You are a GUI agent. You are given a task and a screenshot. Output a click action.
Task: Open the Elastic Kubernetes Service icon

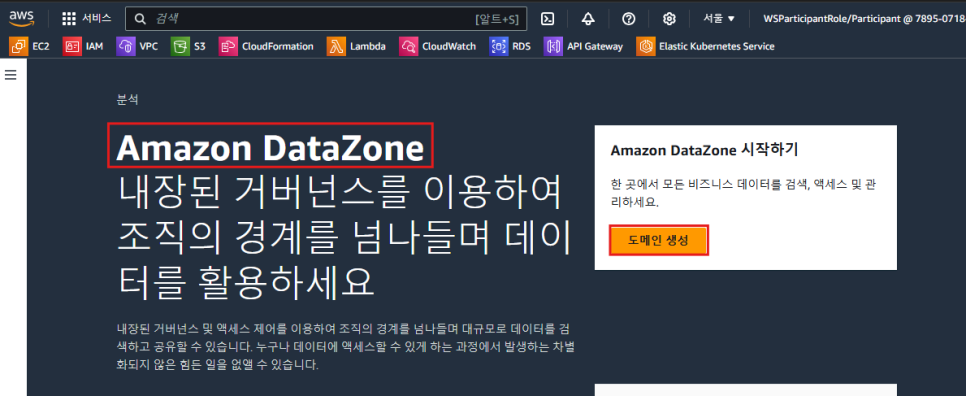pyautogui.click(x=646, y=46)
